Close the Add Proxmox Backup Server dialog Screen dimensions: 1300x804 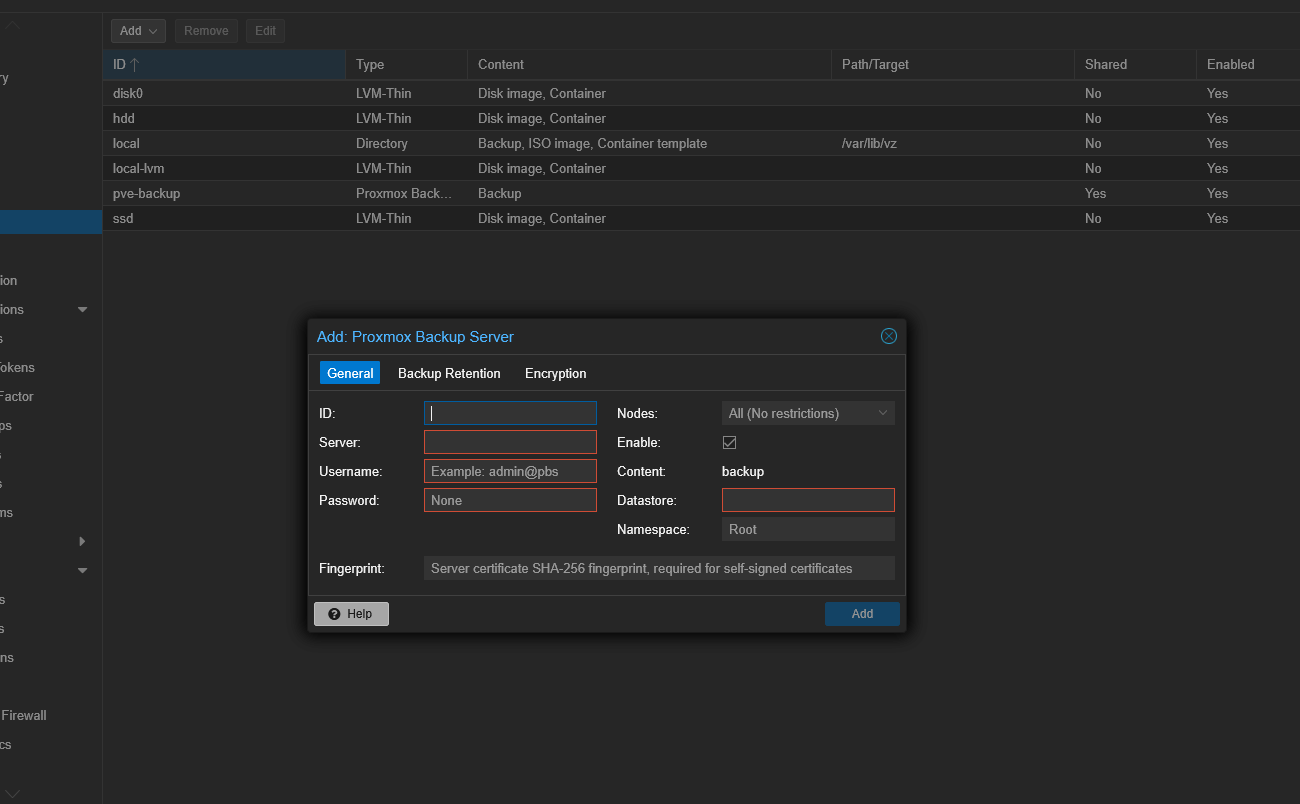888,336
